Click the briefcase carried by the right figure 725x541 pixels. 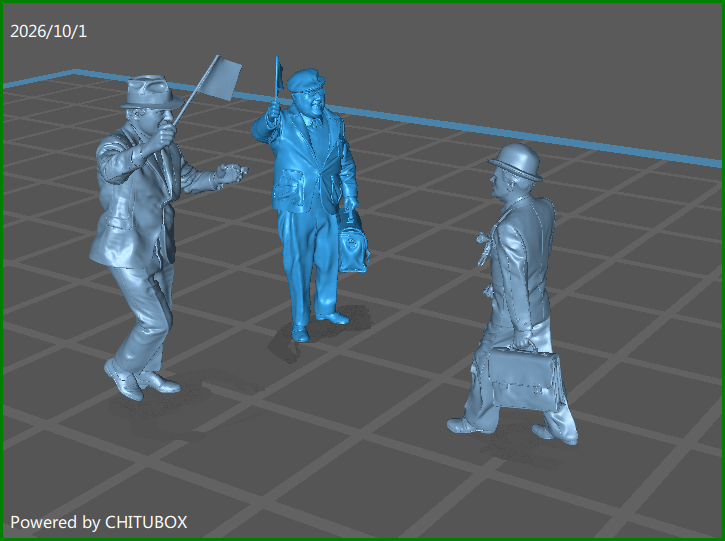tap(526, 379)
